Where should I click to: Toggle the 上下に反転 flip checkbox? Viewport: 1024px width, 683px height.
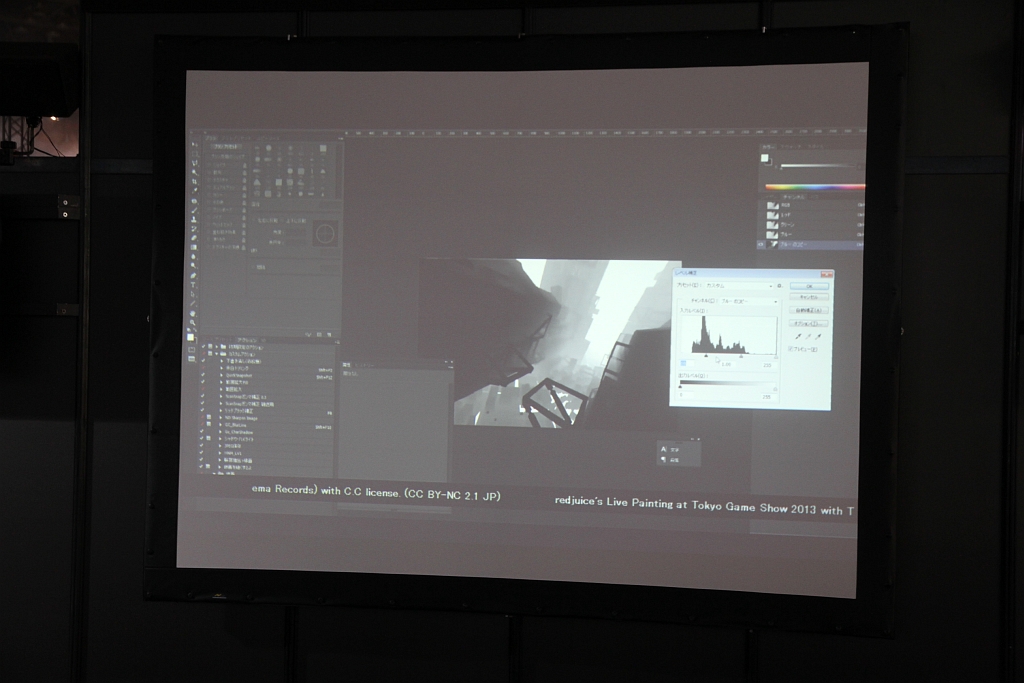(x=283, y=221)
